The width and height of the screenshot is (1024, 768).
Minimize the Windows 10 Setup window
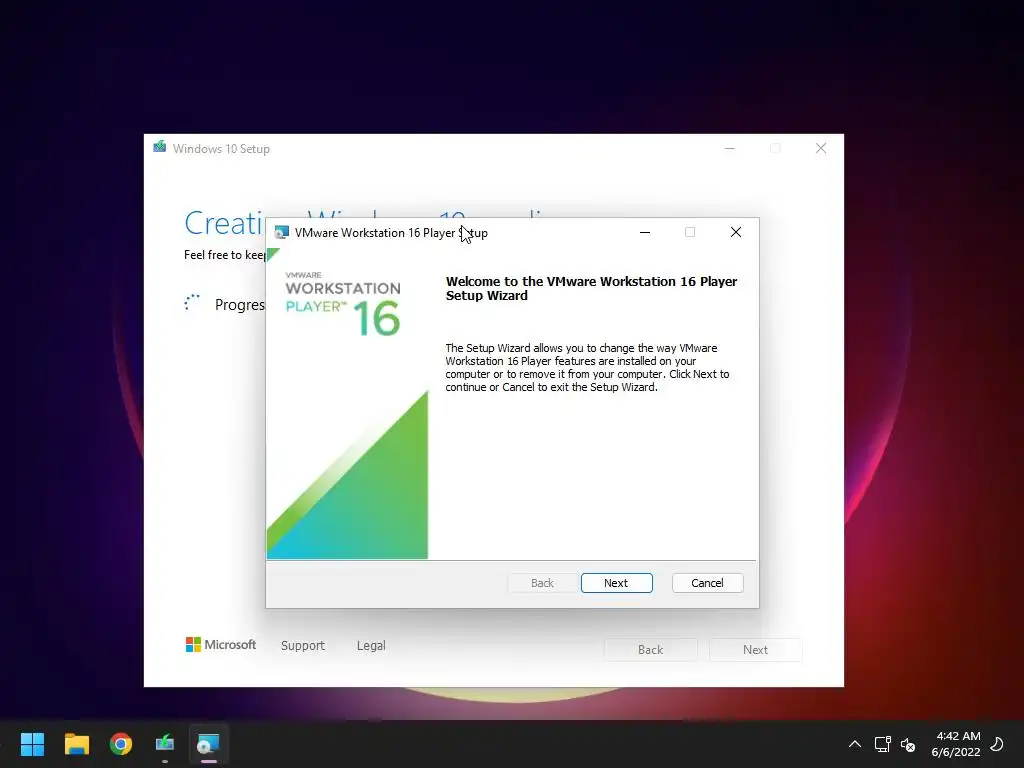(x=729, y=148)
